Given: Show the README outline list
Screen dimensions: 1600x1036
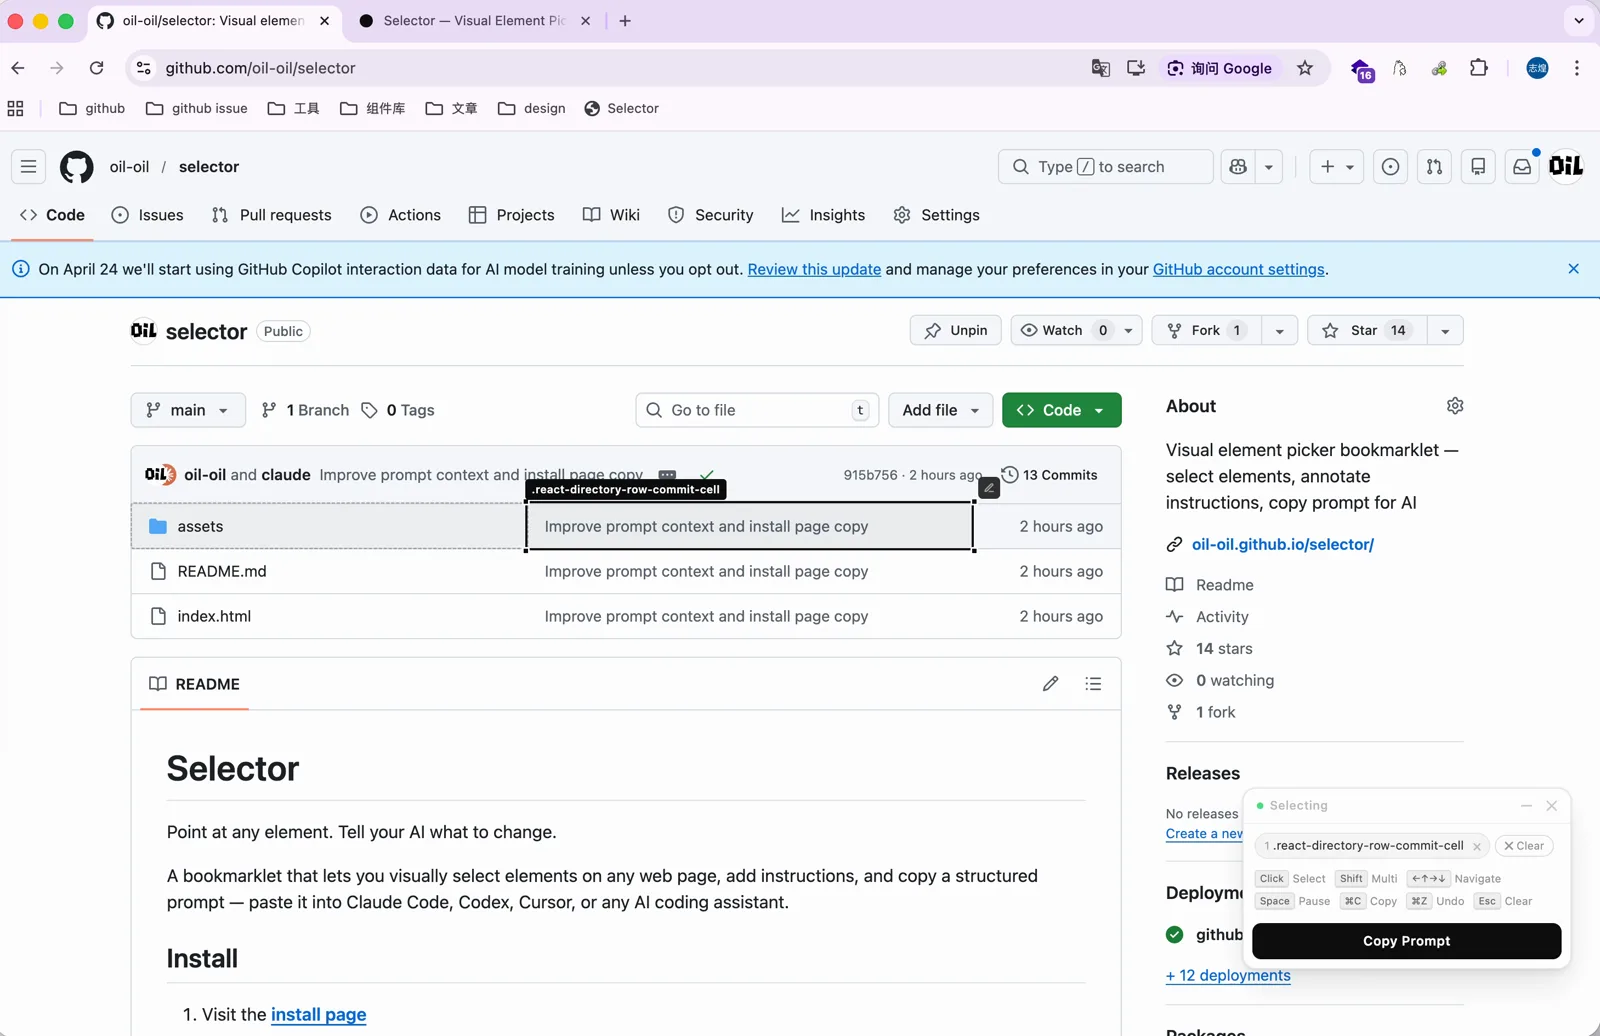Looking at the screenshot, I should (1093, 684).
